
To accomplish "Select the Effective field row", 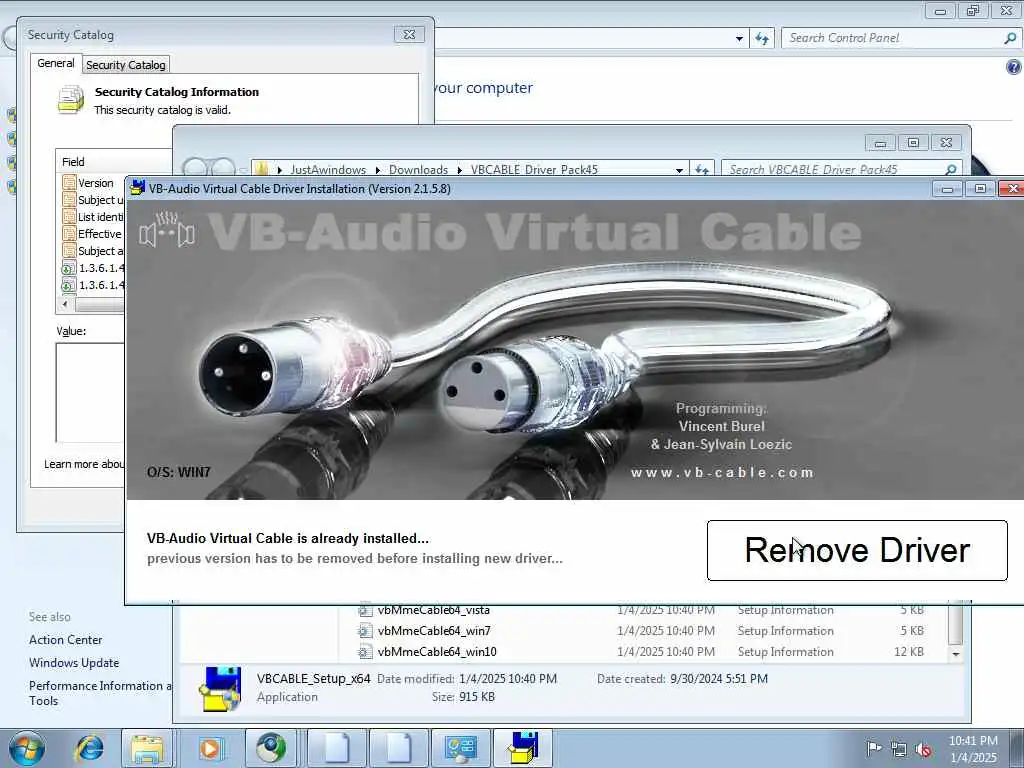I will click(x=92, y=234).
